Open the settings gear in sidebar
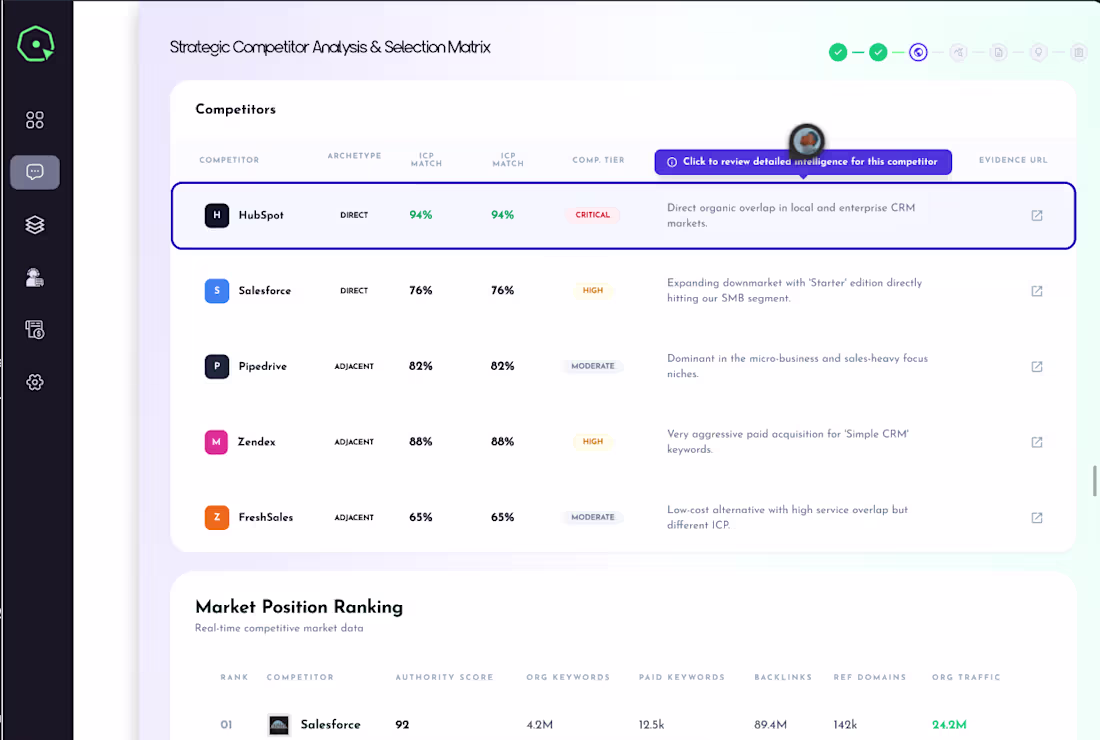 [34, 382]
